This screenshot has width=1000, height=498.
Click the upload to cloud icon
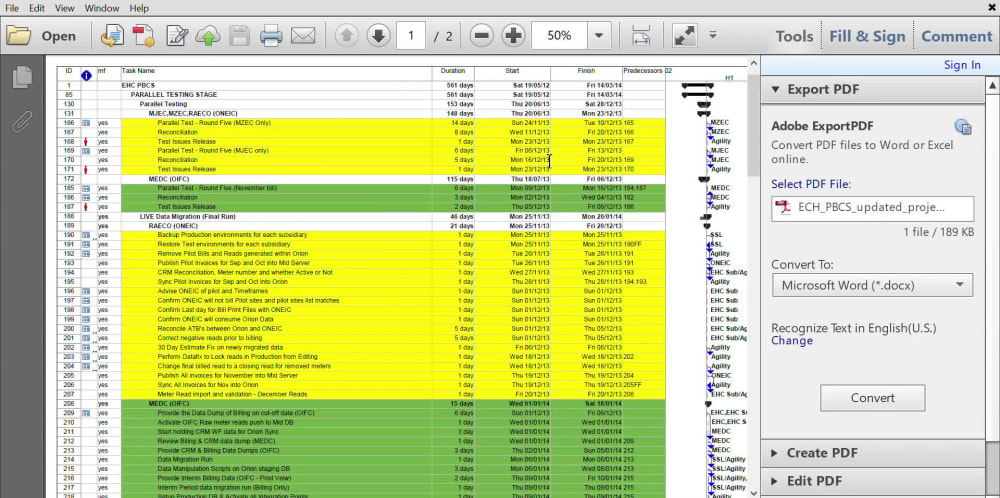coord(208,36)
